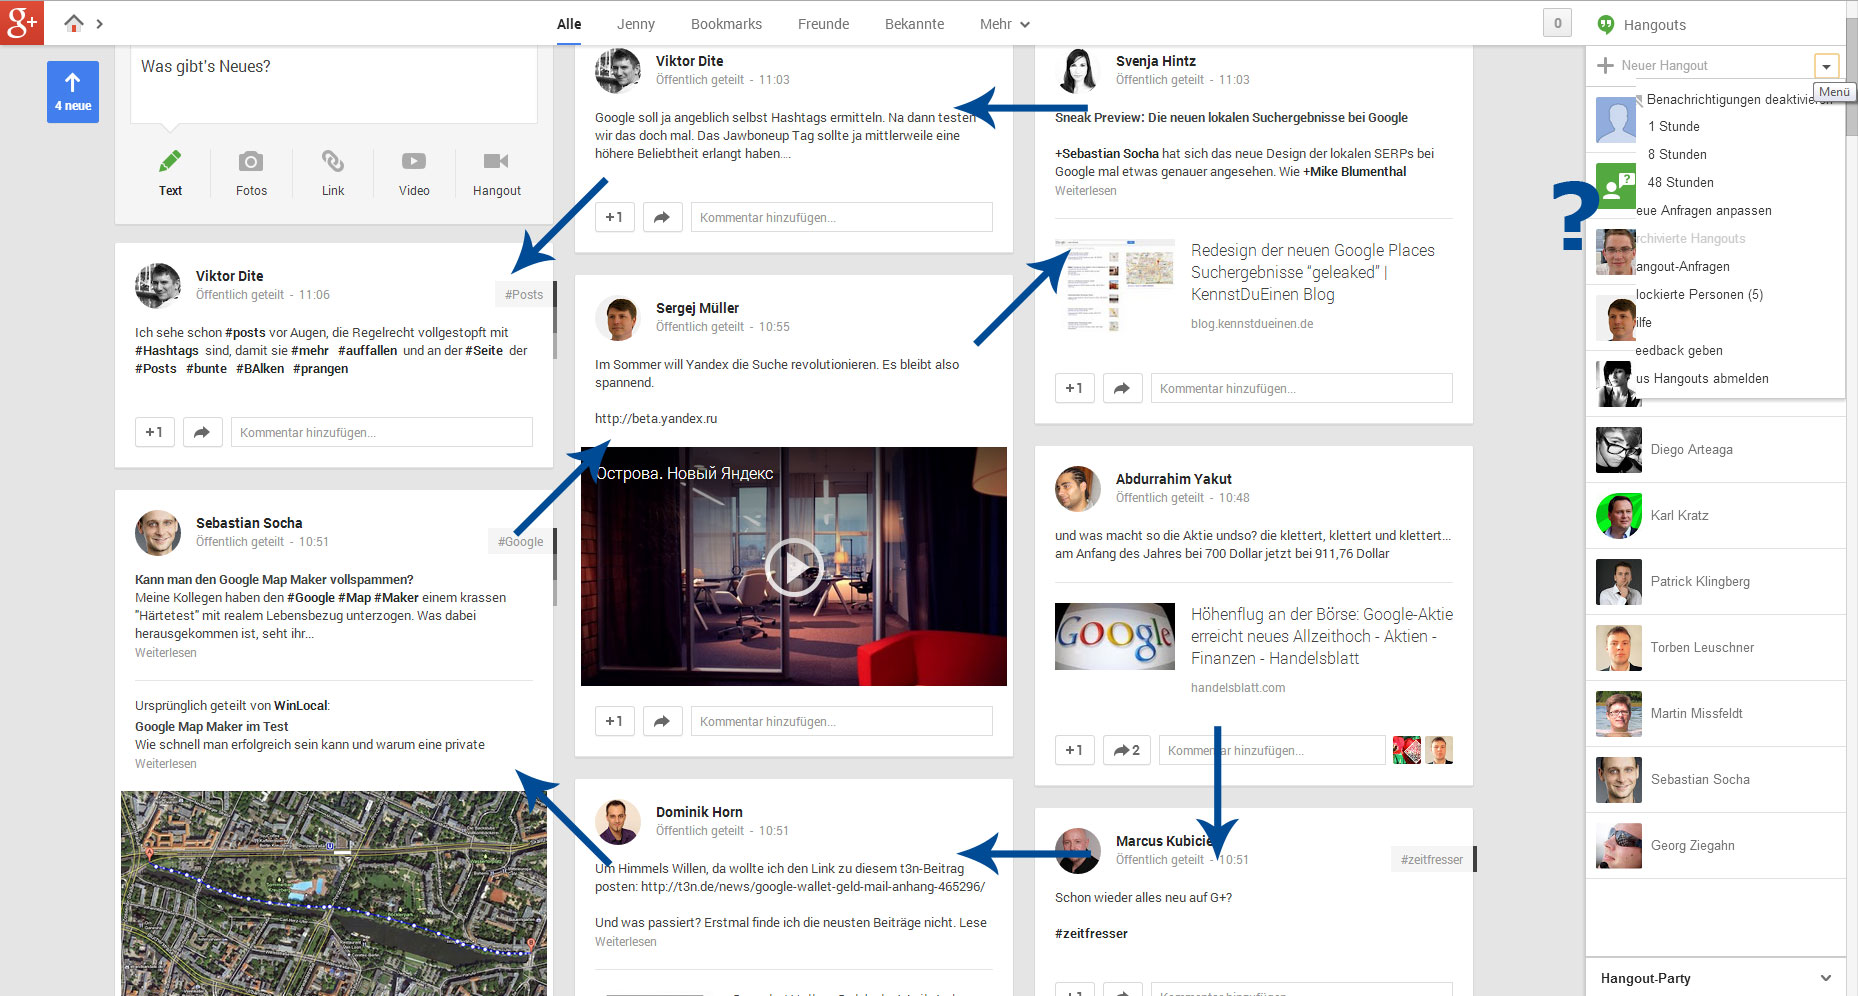Add a Video to the post
Image resolution: width=1858 pixels, height=996 pixels.
[414, 161]
